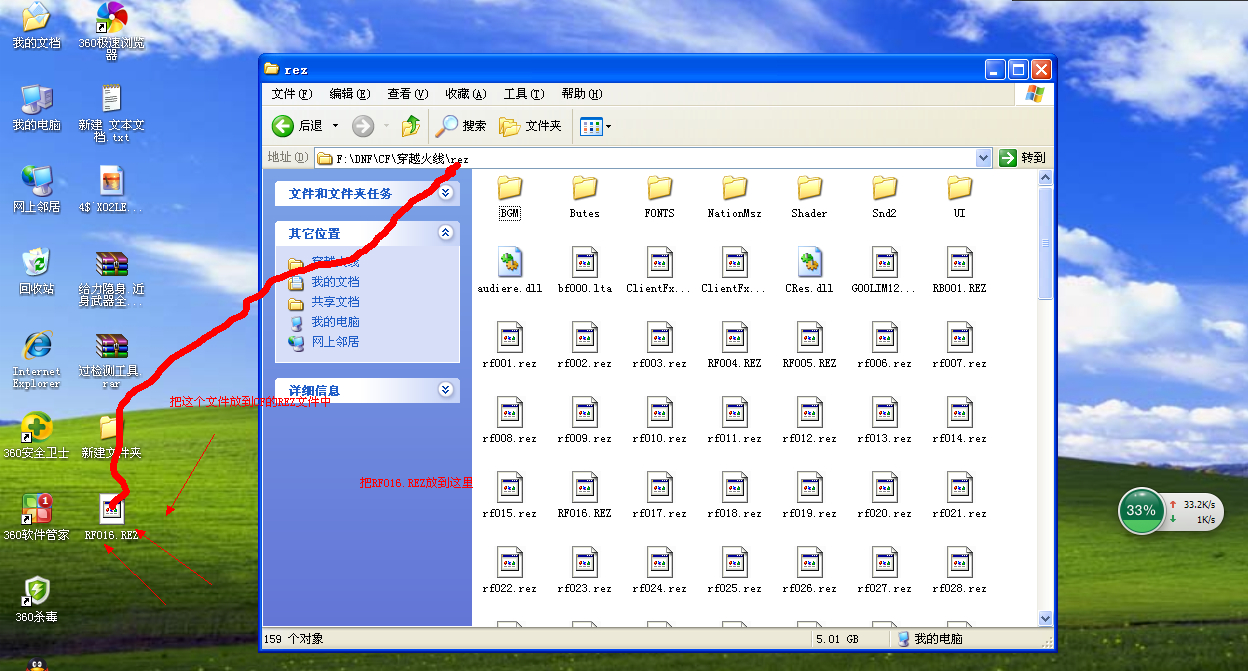Open the 文件(F) menu

coord(292,94)
